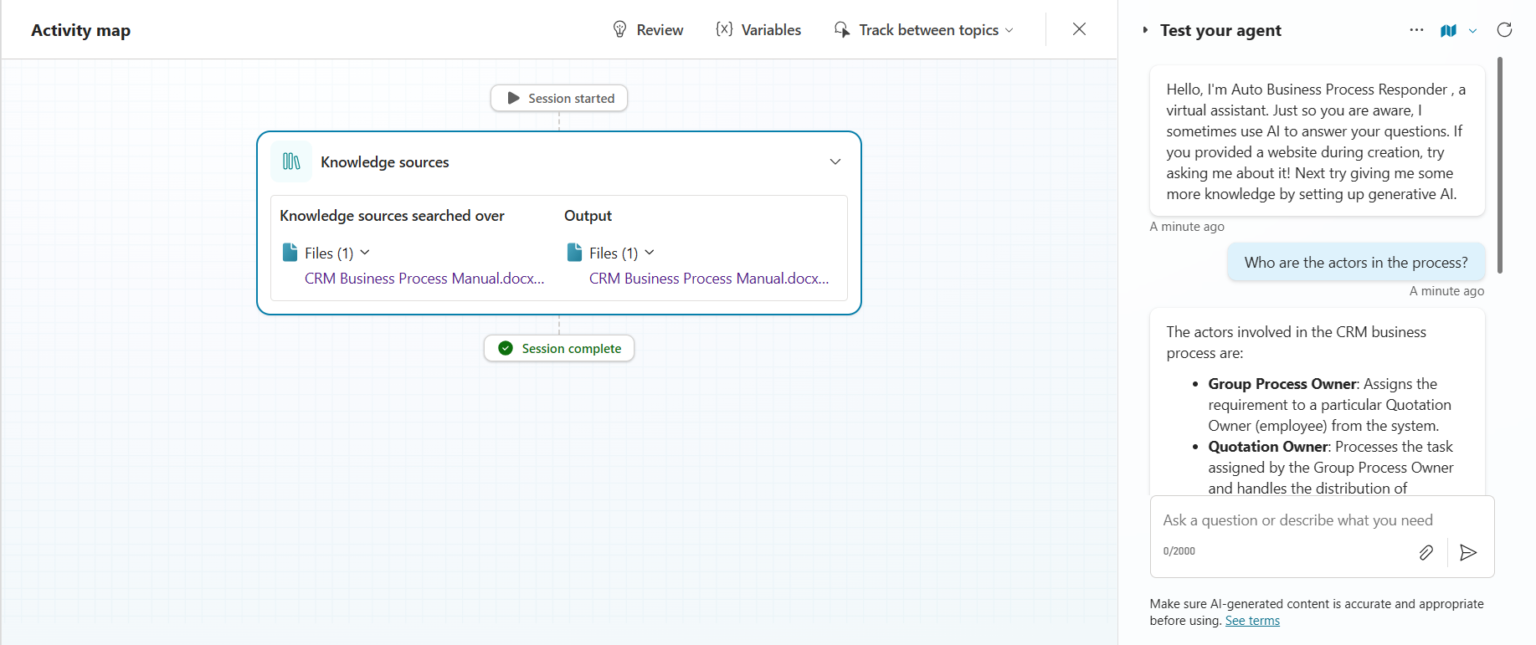
Task: Open CRM Business Process Manual in searched sources
Action: [424, 279]
